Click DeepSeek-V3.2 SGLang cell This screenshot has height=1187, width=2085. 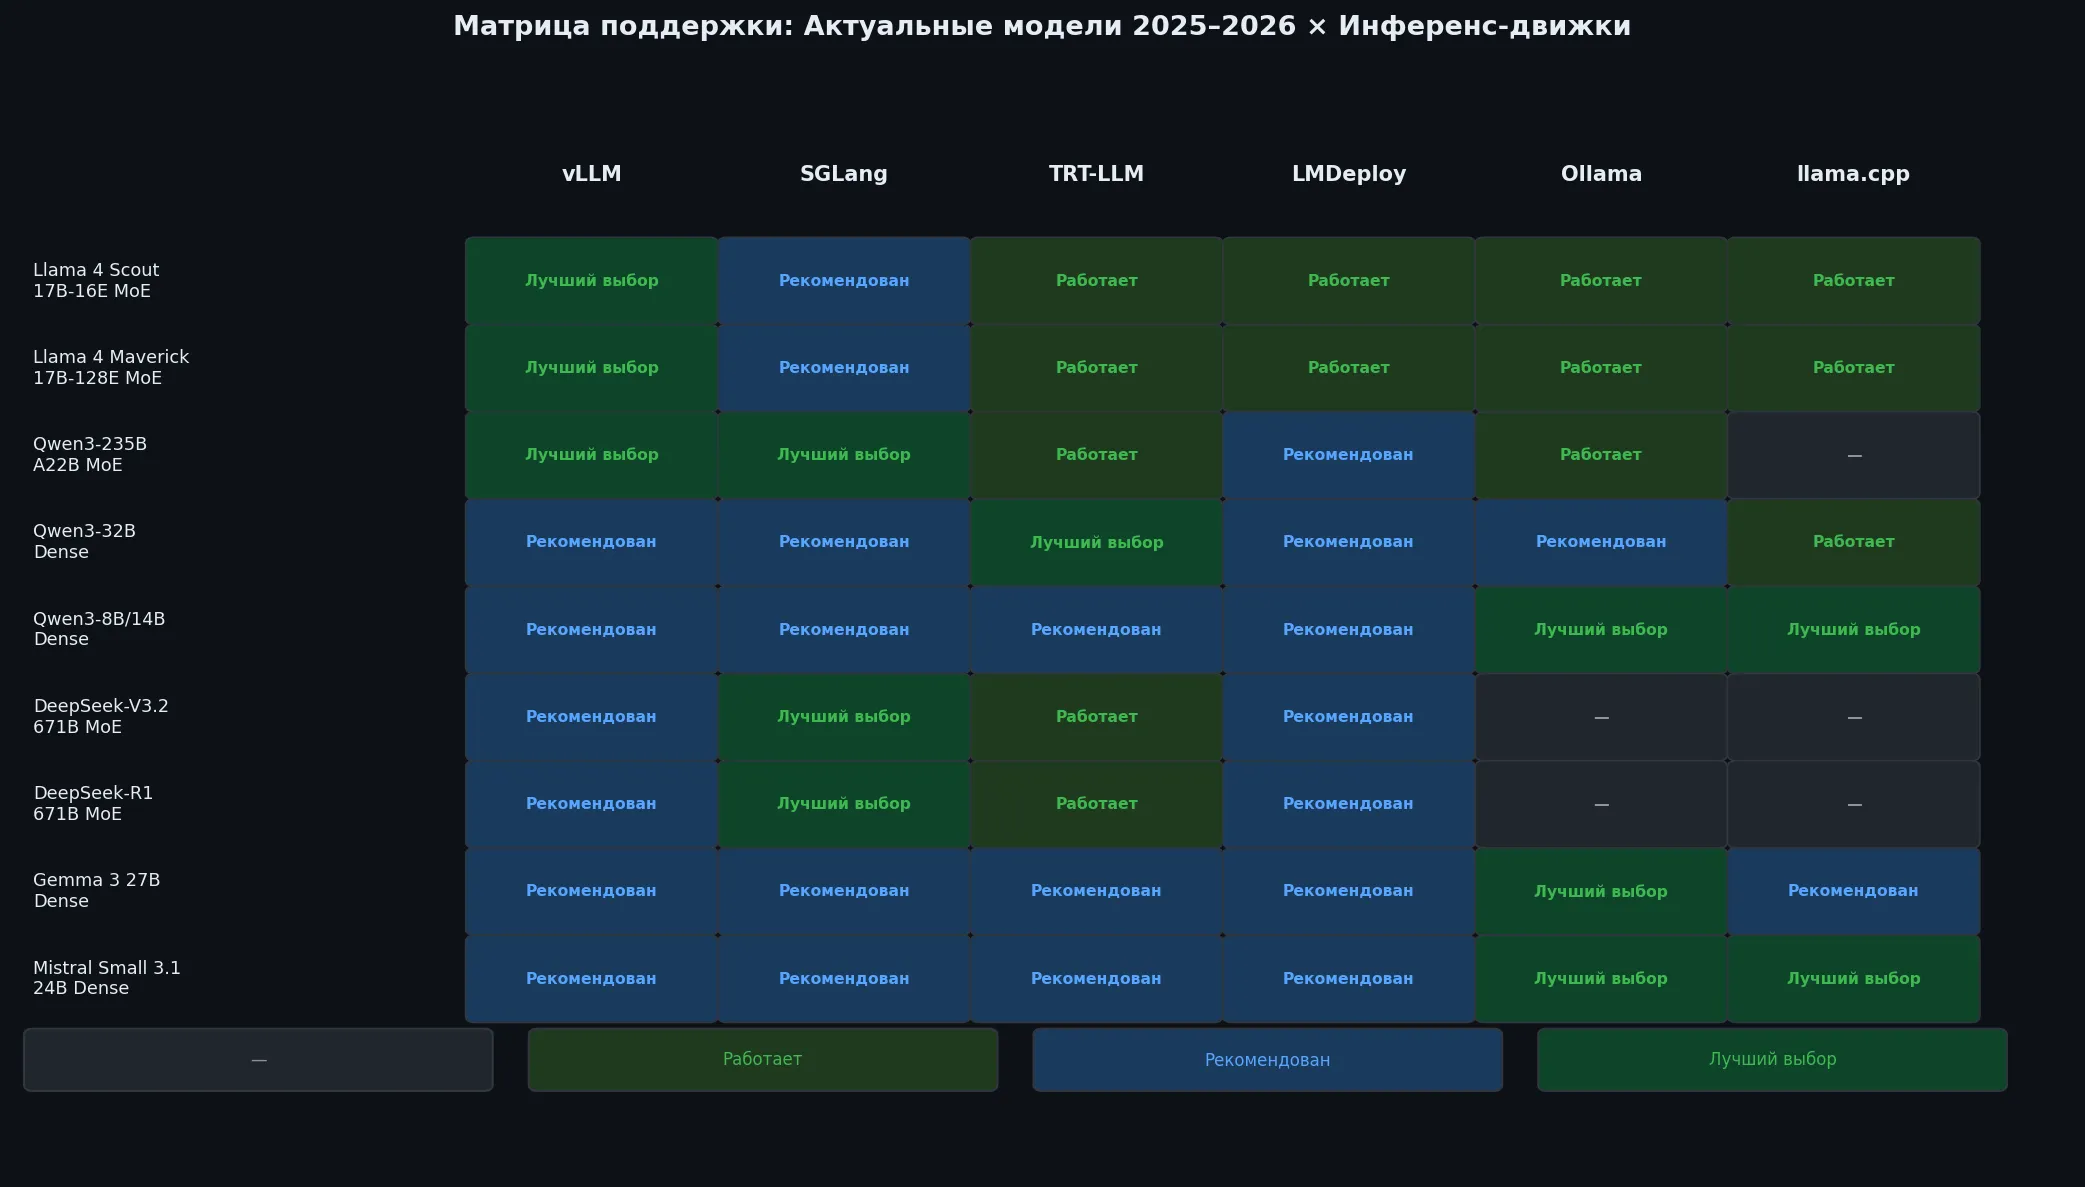[x=843, y=716]
